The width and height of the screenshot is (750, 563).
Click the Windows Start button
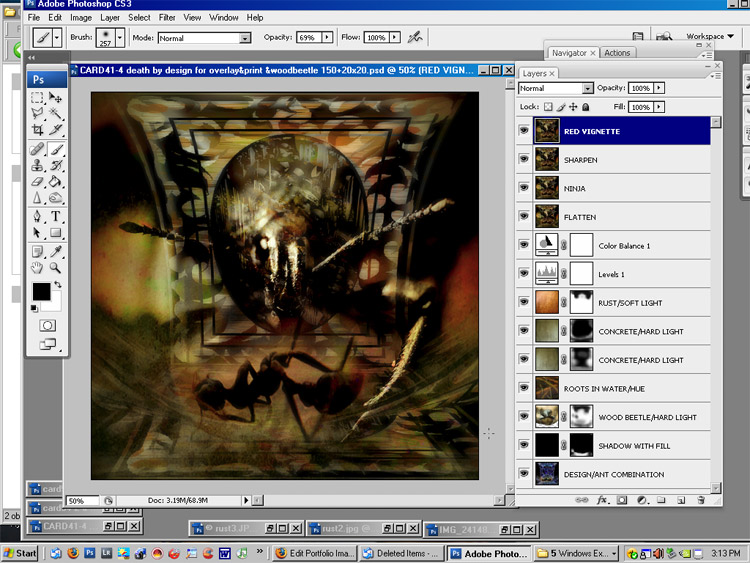pos(20,553)
